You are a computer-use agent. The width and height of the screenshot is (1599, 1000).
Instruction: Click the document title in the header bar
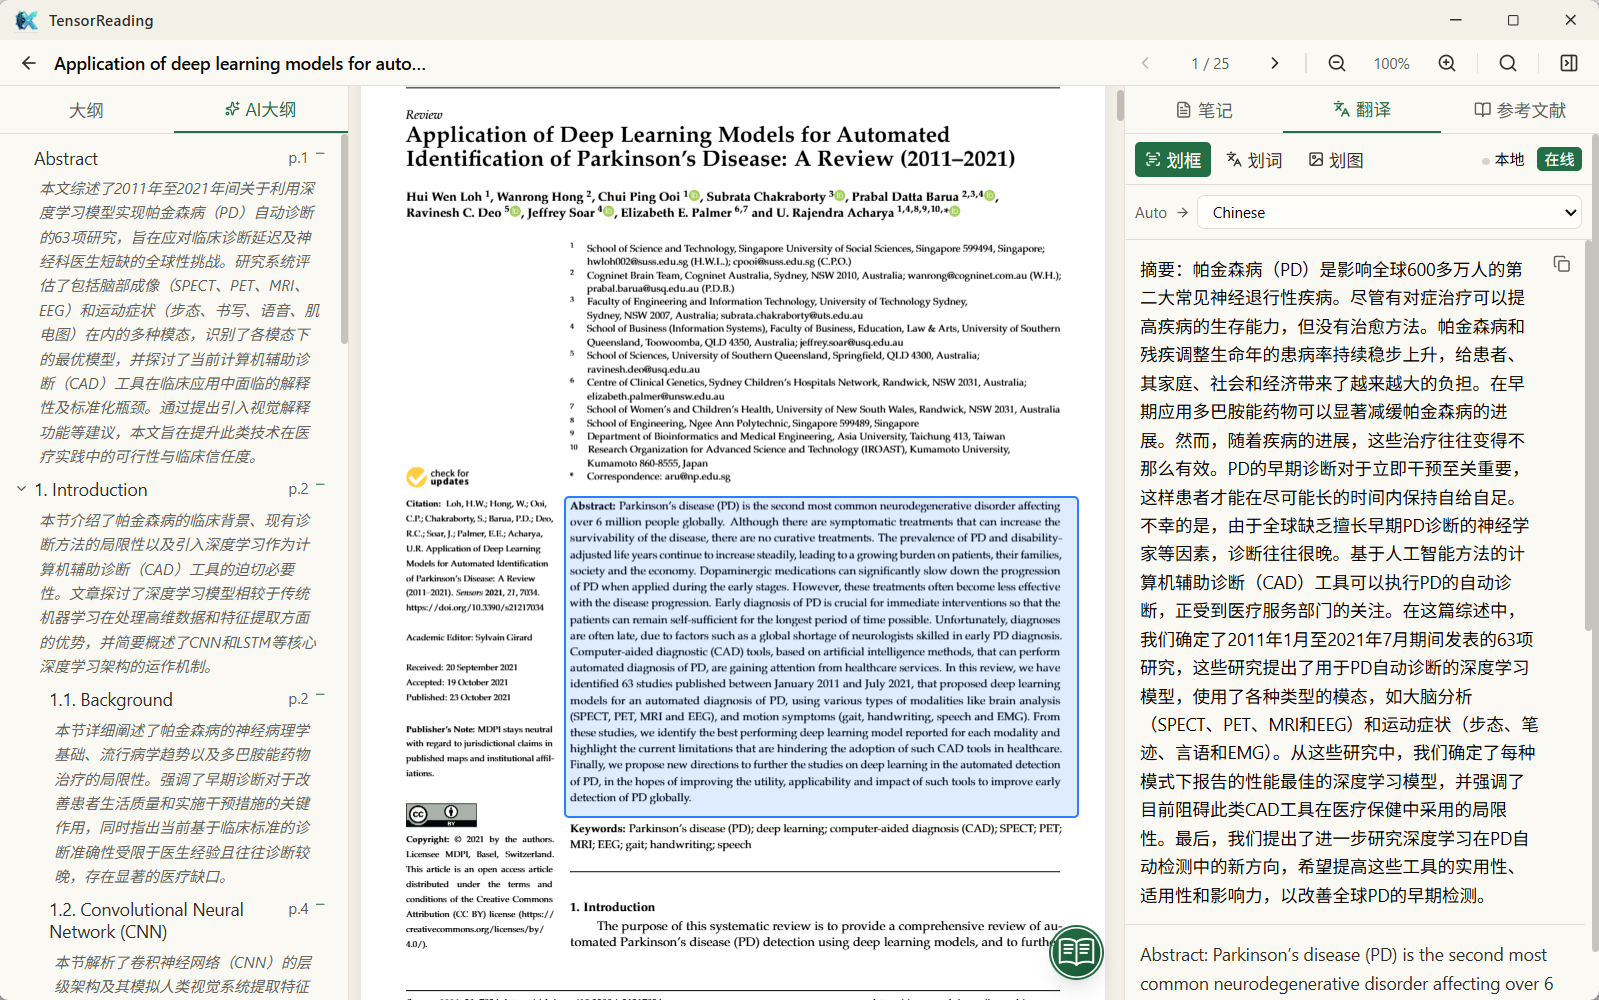240,63
